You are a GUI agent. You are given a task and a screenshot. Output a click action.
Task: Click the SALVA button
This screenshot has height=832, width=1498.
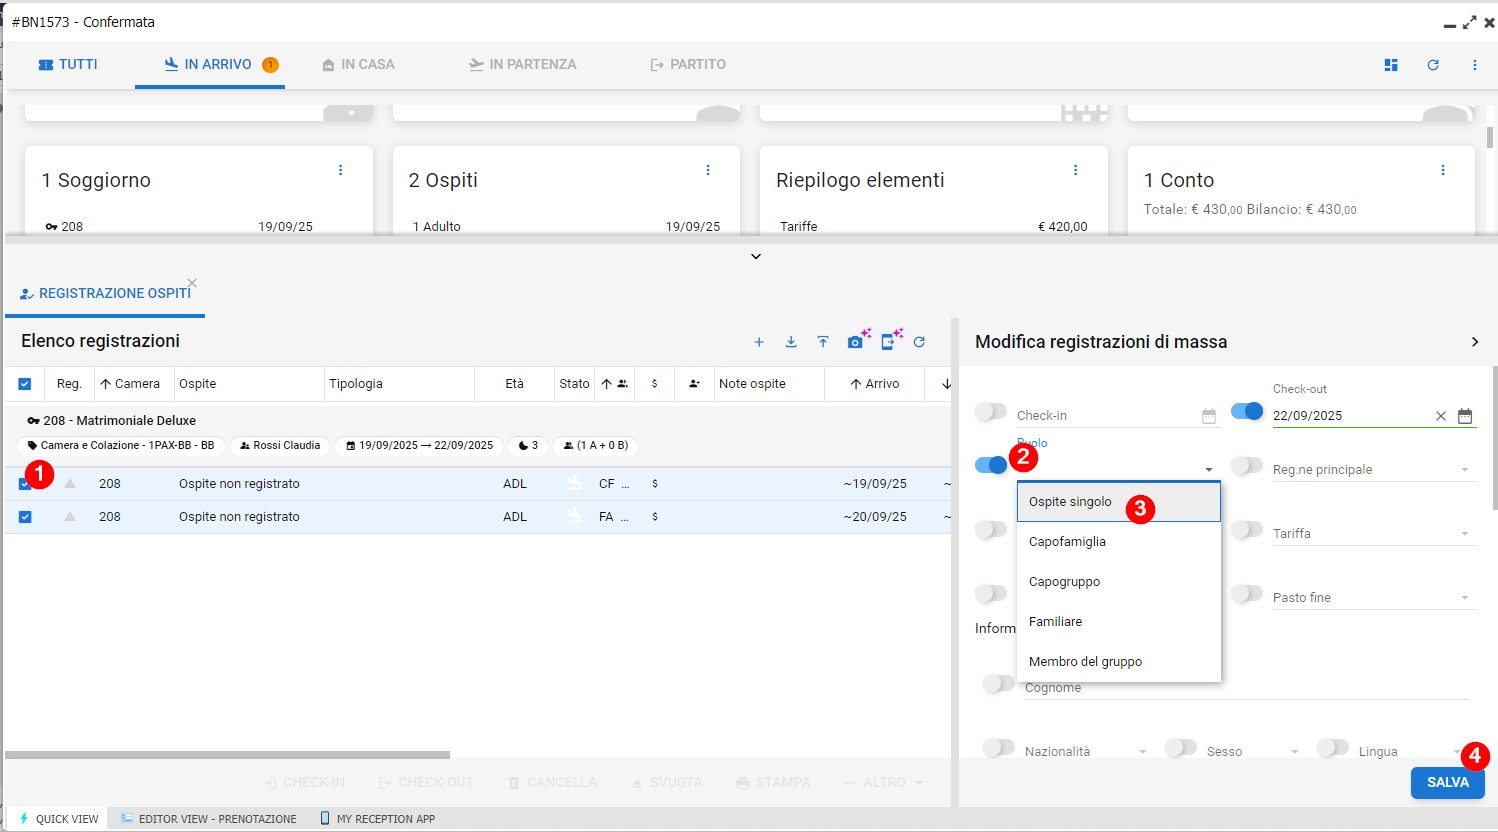click(1447, 782)
